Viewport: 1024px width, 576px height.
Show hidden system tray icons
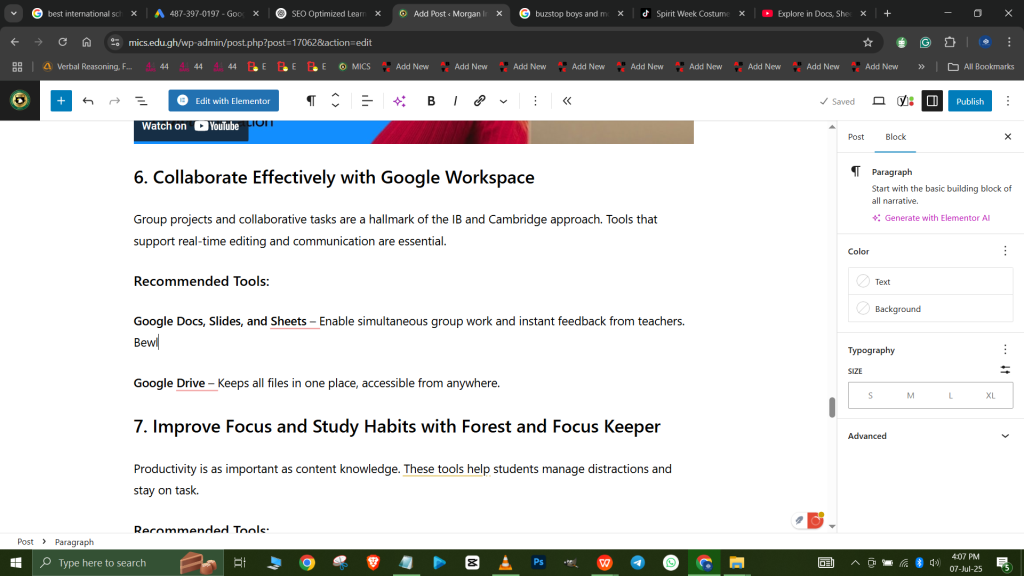(x=855, y=562)
